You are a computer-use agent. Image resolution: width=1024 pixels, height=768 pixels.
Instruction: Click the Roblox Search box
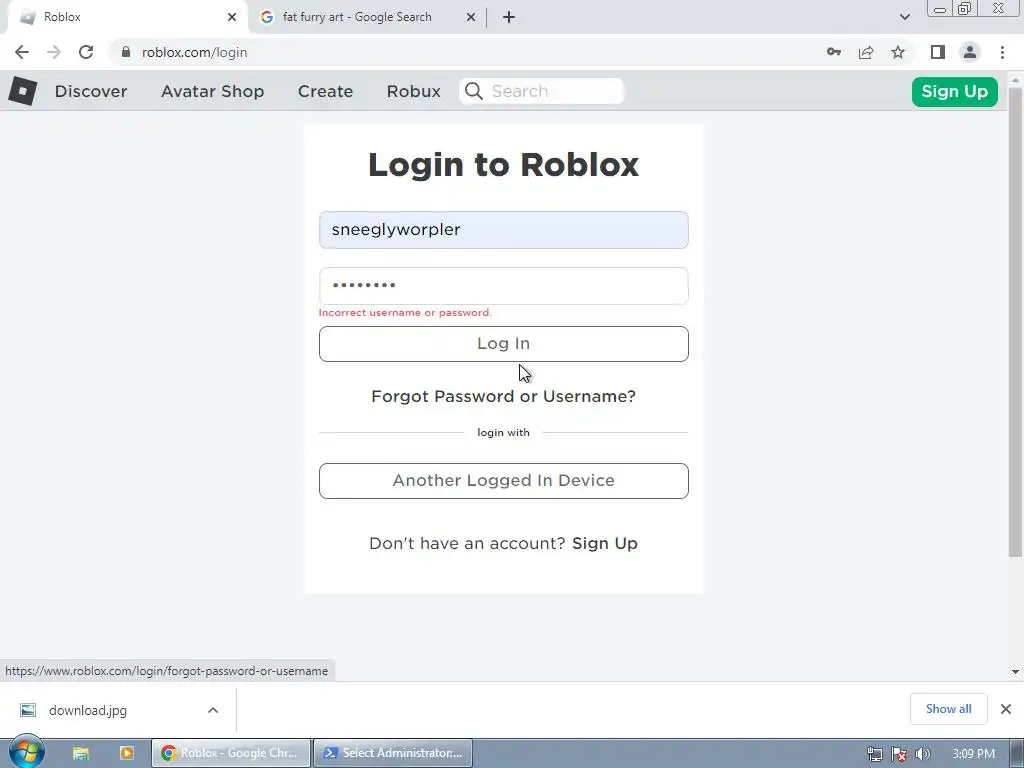[x=542, y=91]
